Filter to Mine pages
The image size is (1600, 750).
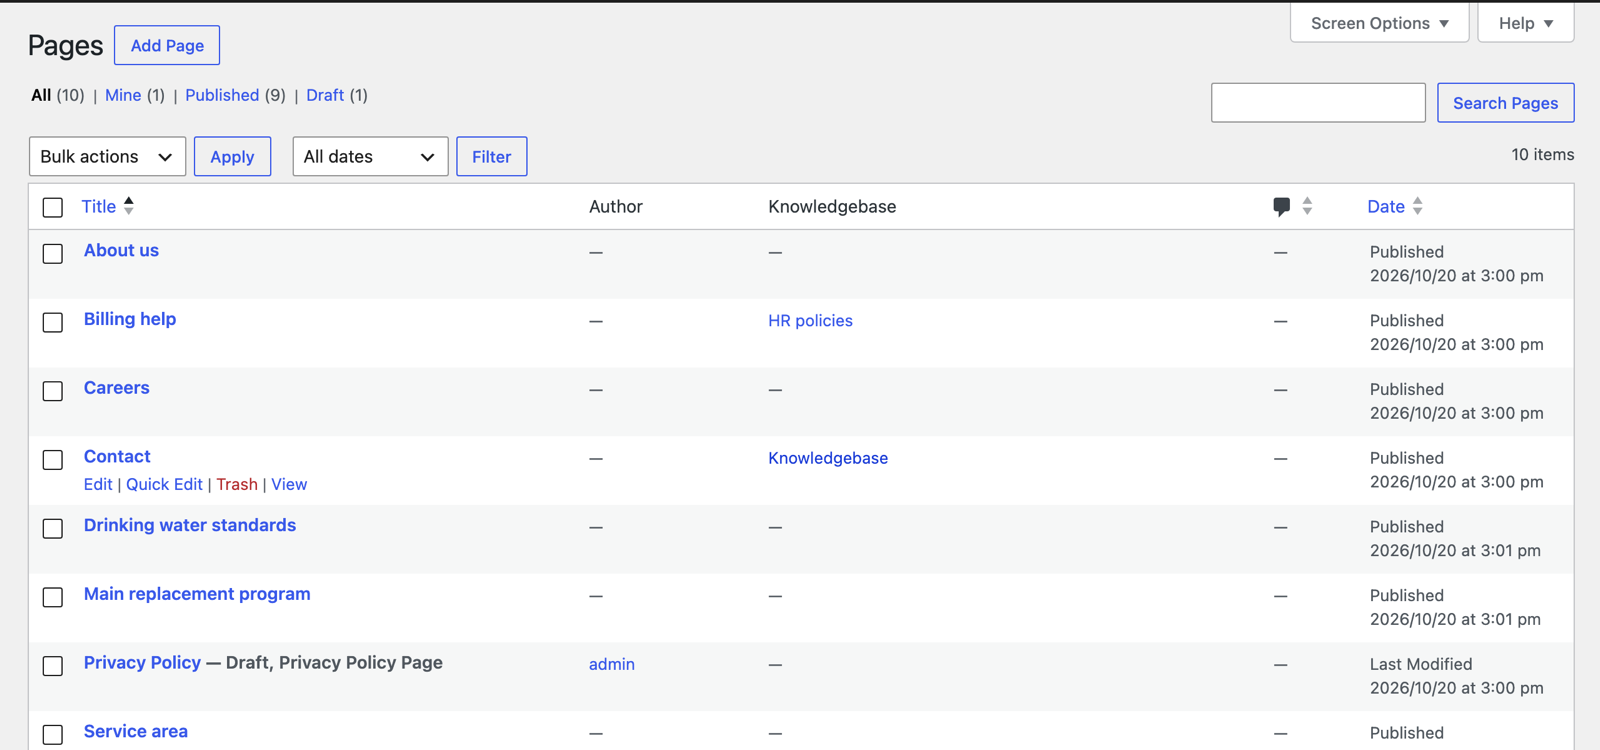pos(123,95)
